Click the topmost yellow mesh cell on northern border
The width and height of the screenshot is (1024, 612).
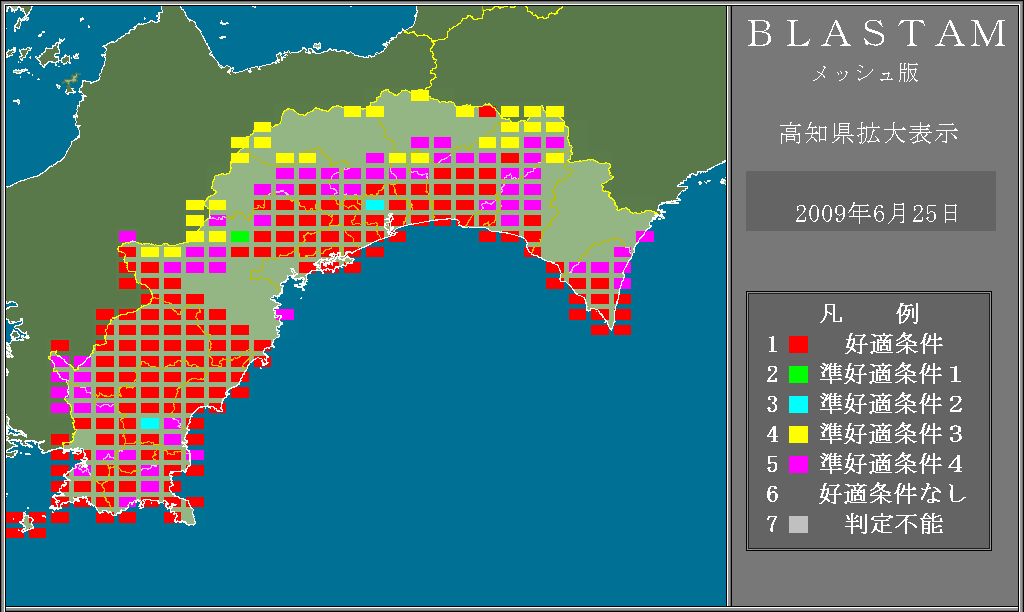click(x=420, y=95)
